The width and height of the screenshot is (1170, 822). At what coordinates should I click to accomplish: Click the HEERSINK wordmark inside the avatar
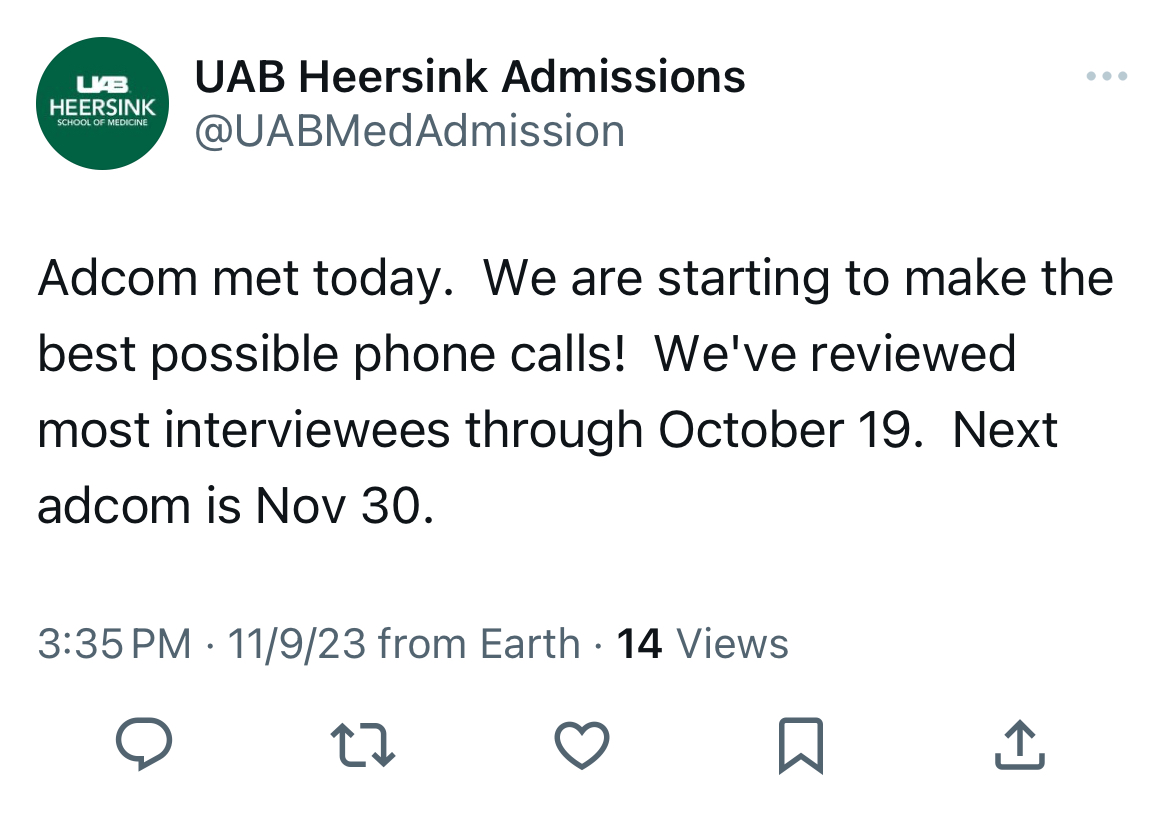pos(102,107)
